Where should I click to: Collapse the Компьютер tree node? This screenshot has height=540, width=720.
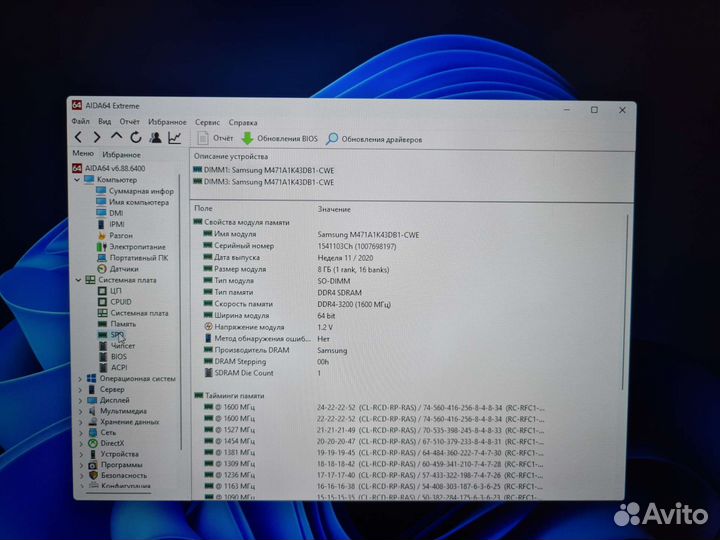78,180
